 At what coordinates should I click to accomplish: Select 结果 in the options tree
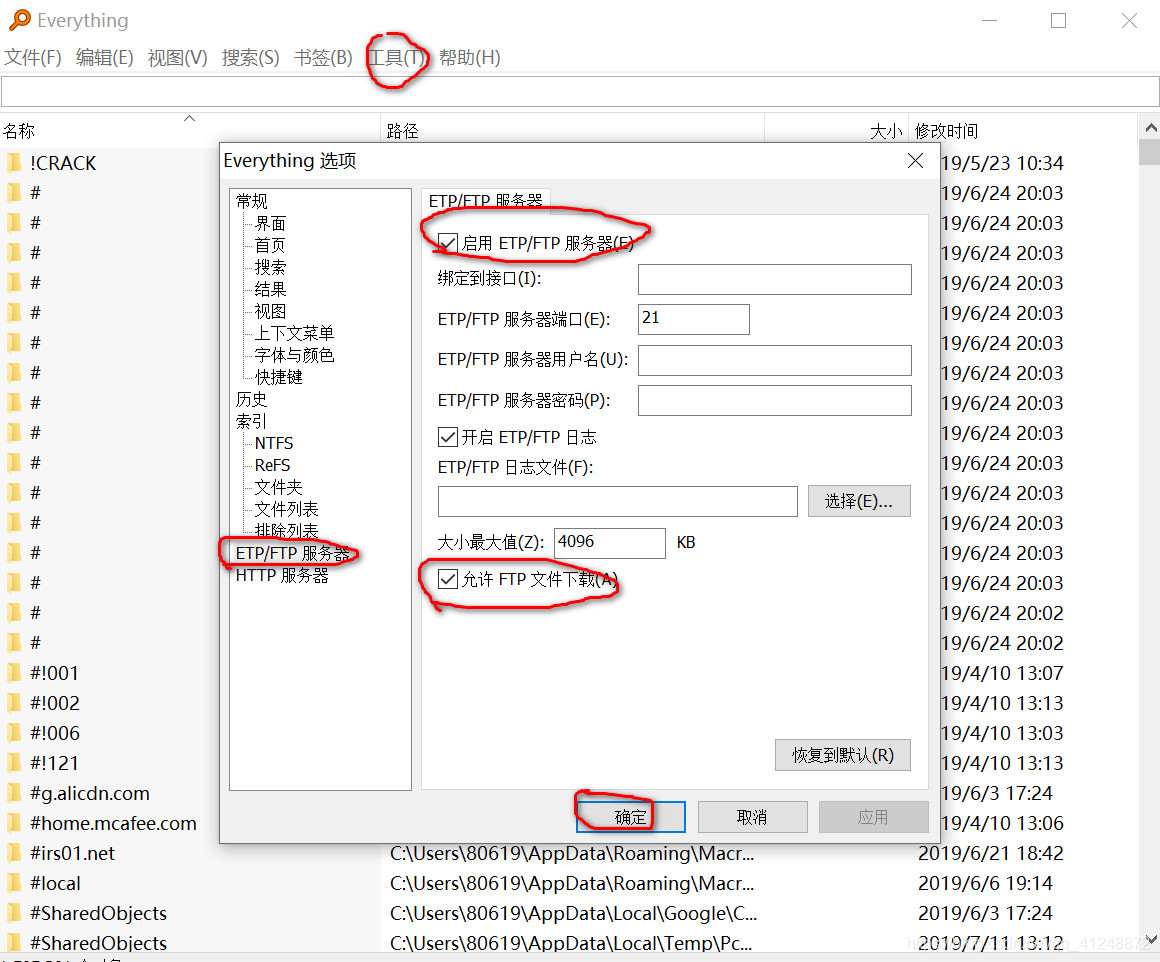[270, 289]
